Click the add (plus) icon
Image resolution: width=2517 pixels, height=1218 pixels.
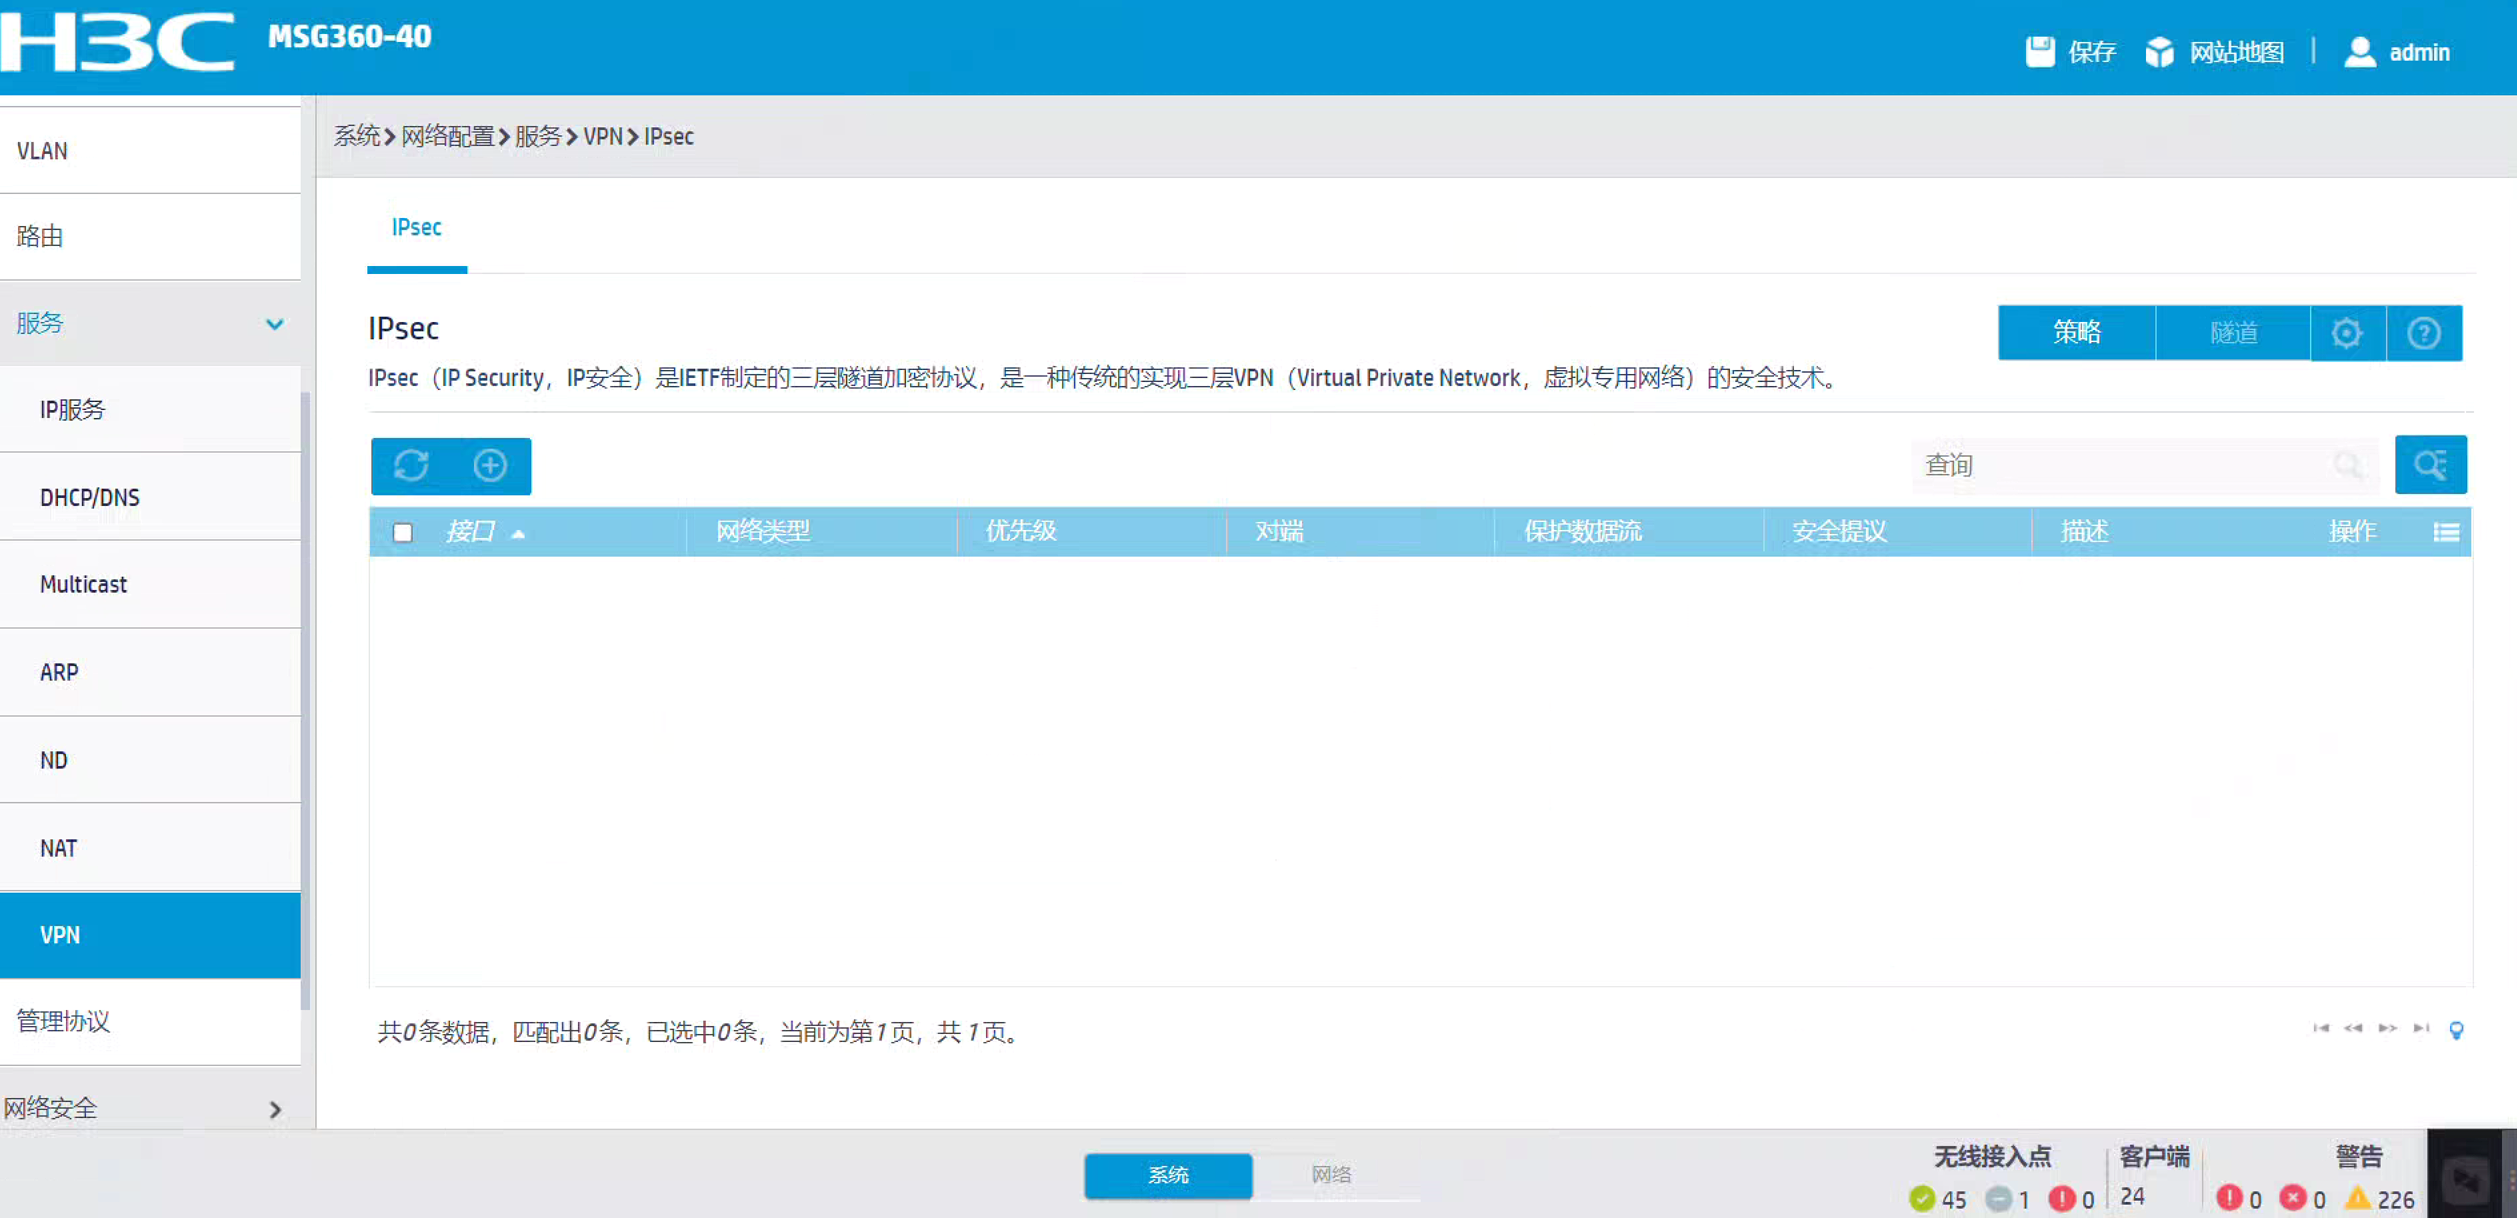tap(490, 466)
